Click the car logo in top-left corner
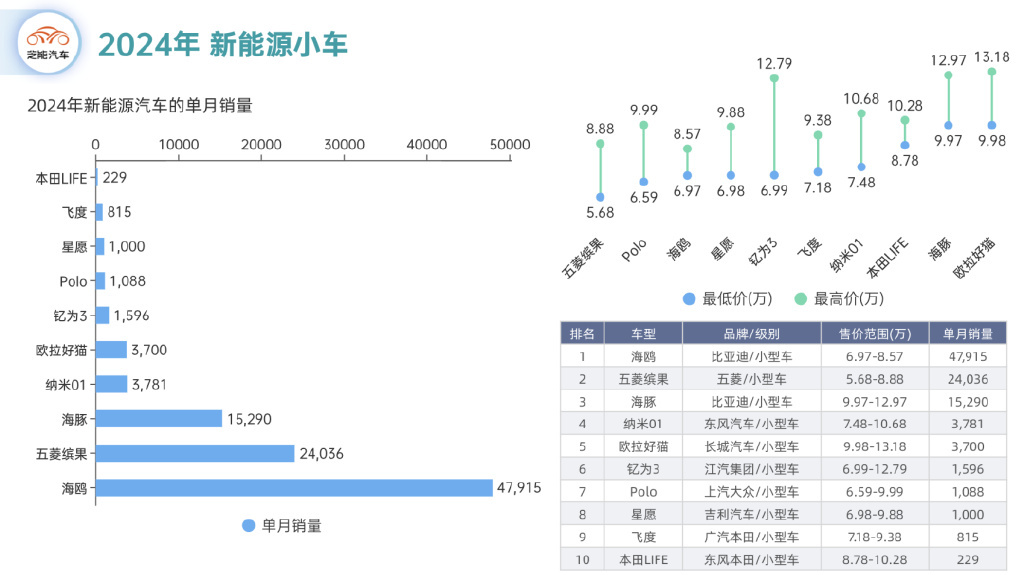Viewport: 1024px width, 575px height. pyautogui.click(x=49, y=43)
